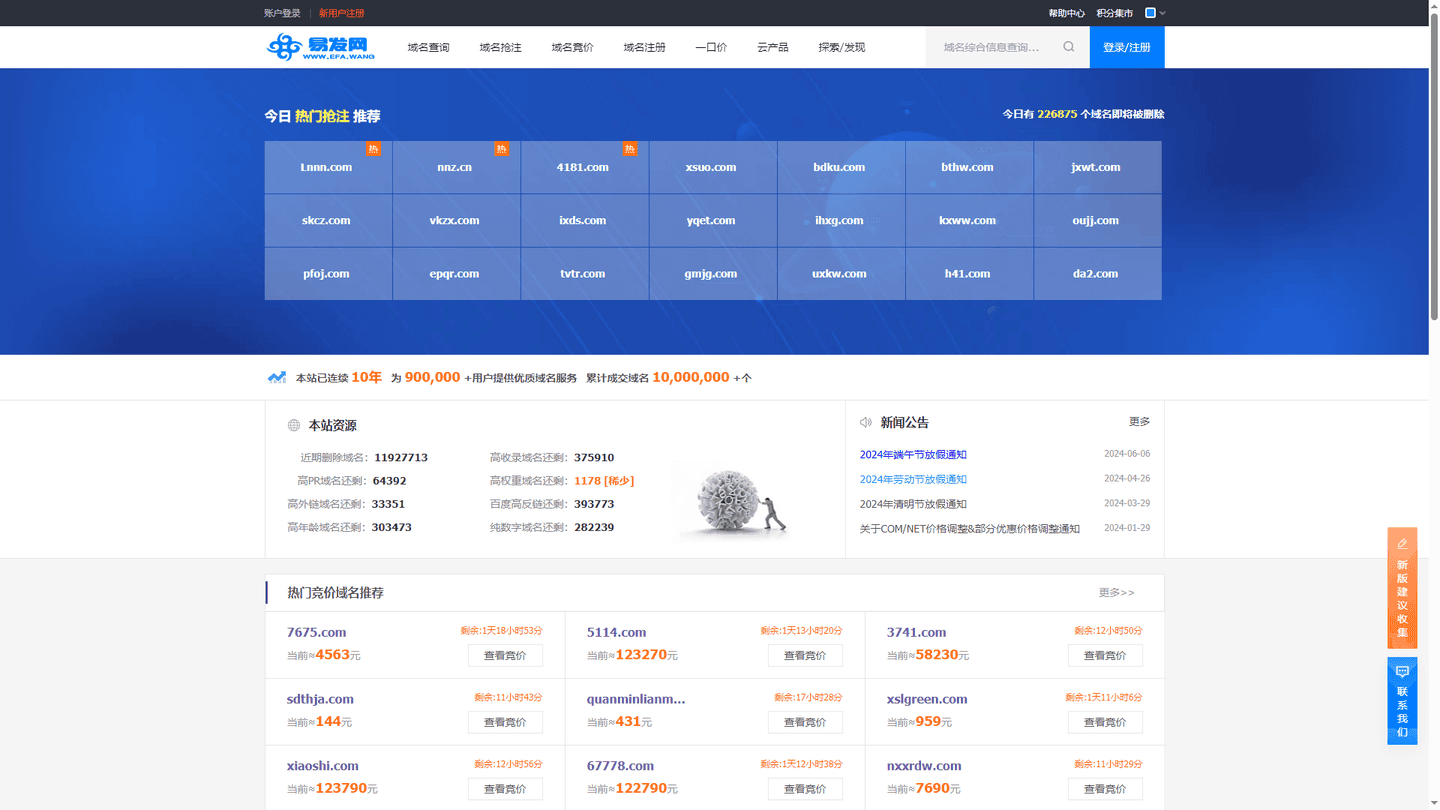The width and height of the screenshot is (1440, 810).
Task: Click 更多 in the news panel
Action: 1139,422
